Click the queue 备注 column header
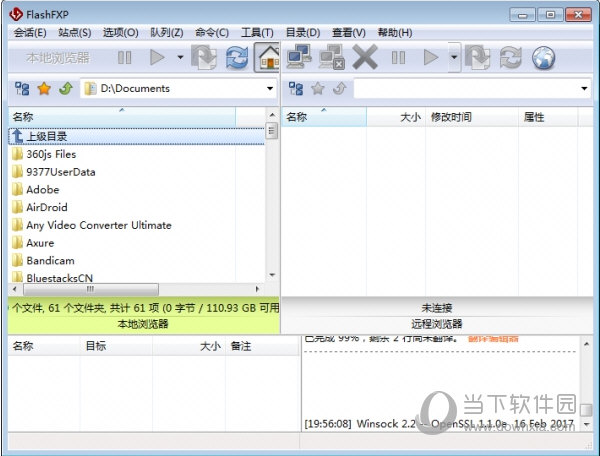The width and height of the screenshot is (600, 456). click(x=262, y=346)
